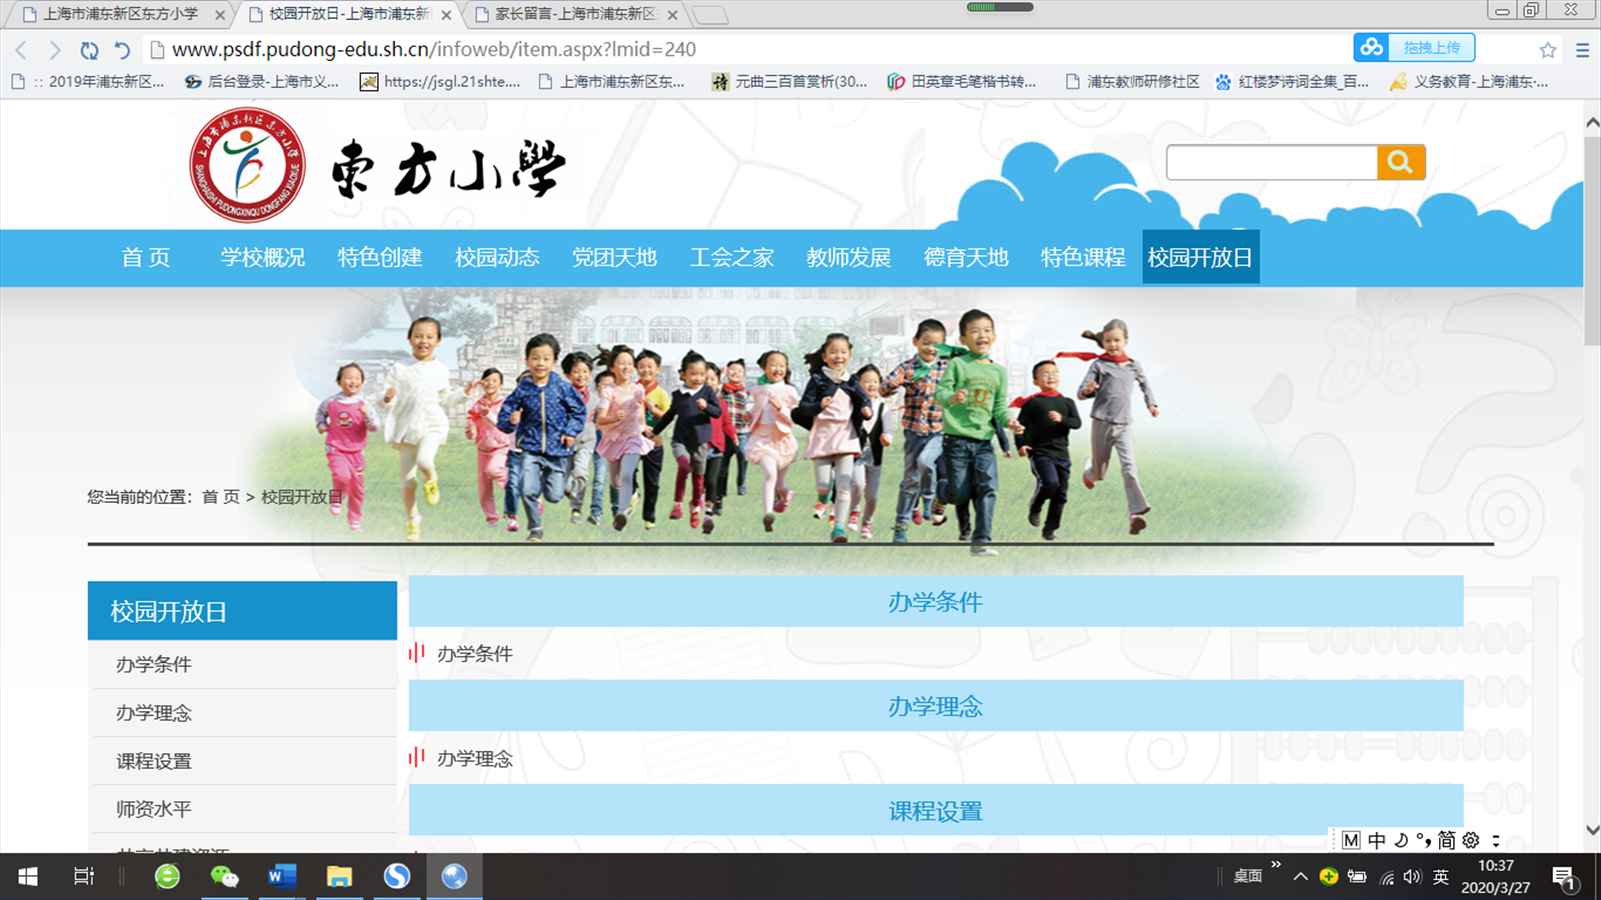Switch the 英 input language in the tray
Image resolution: width=1601 pixels, height=900 pixels.
[x=1440, y=877]
